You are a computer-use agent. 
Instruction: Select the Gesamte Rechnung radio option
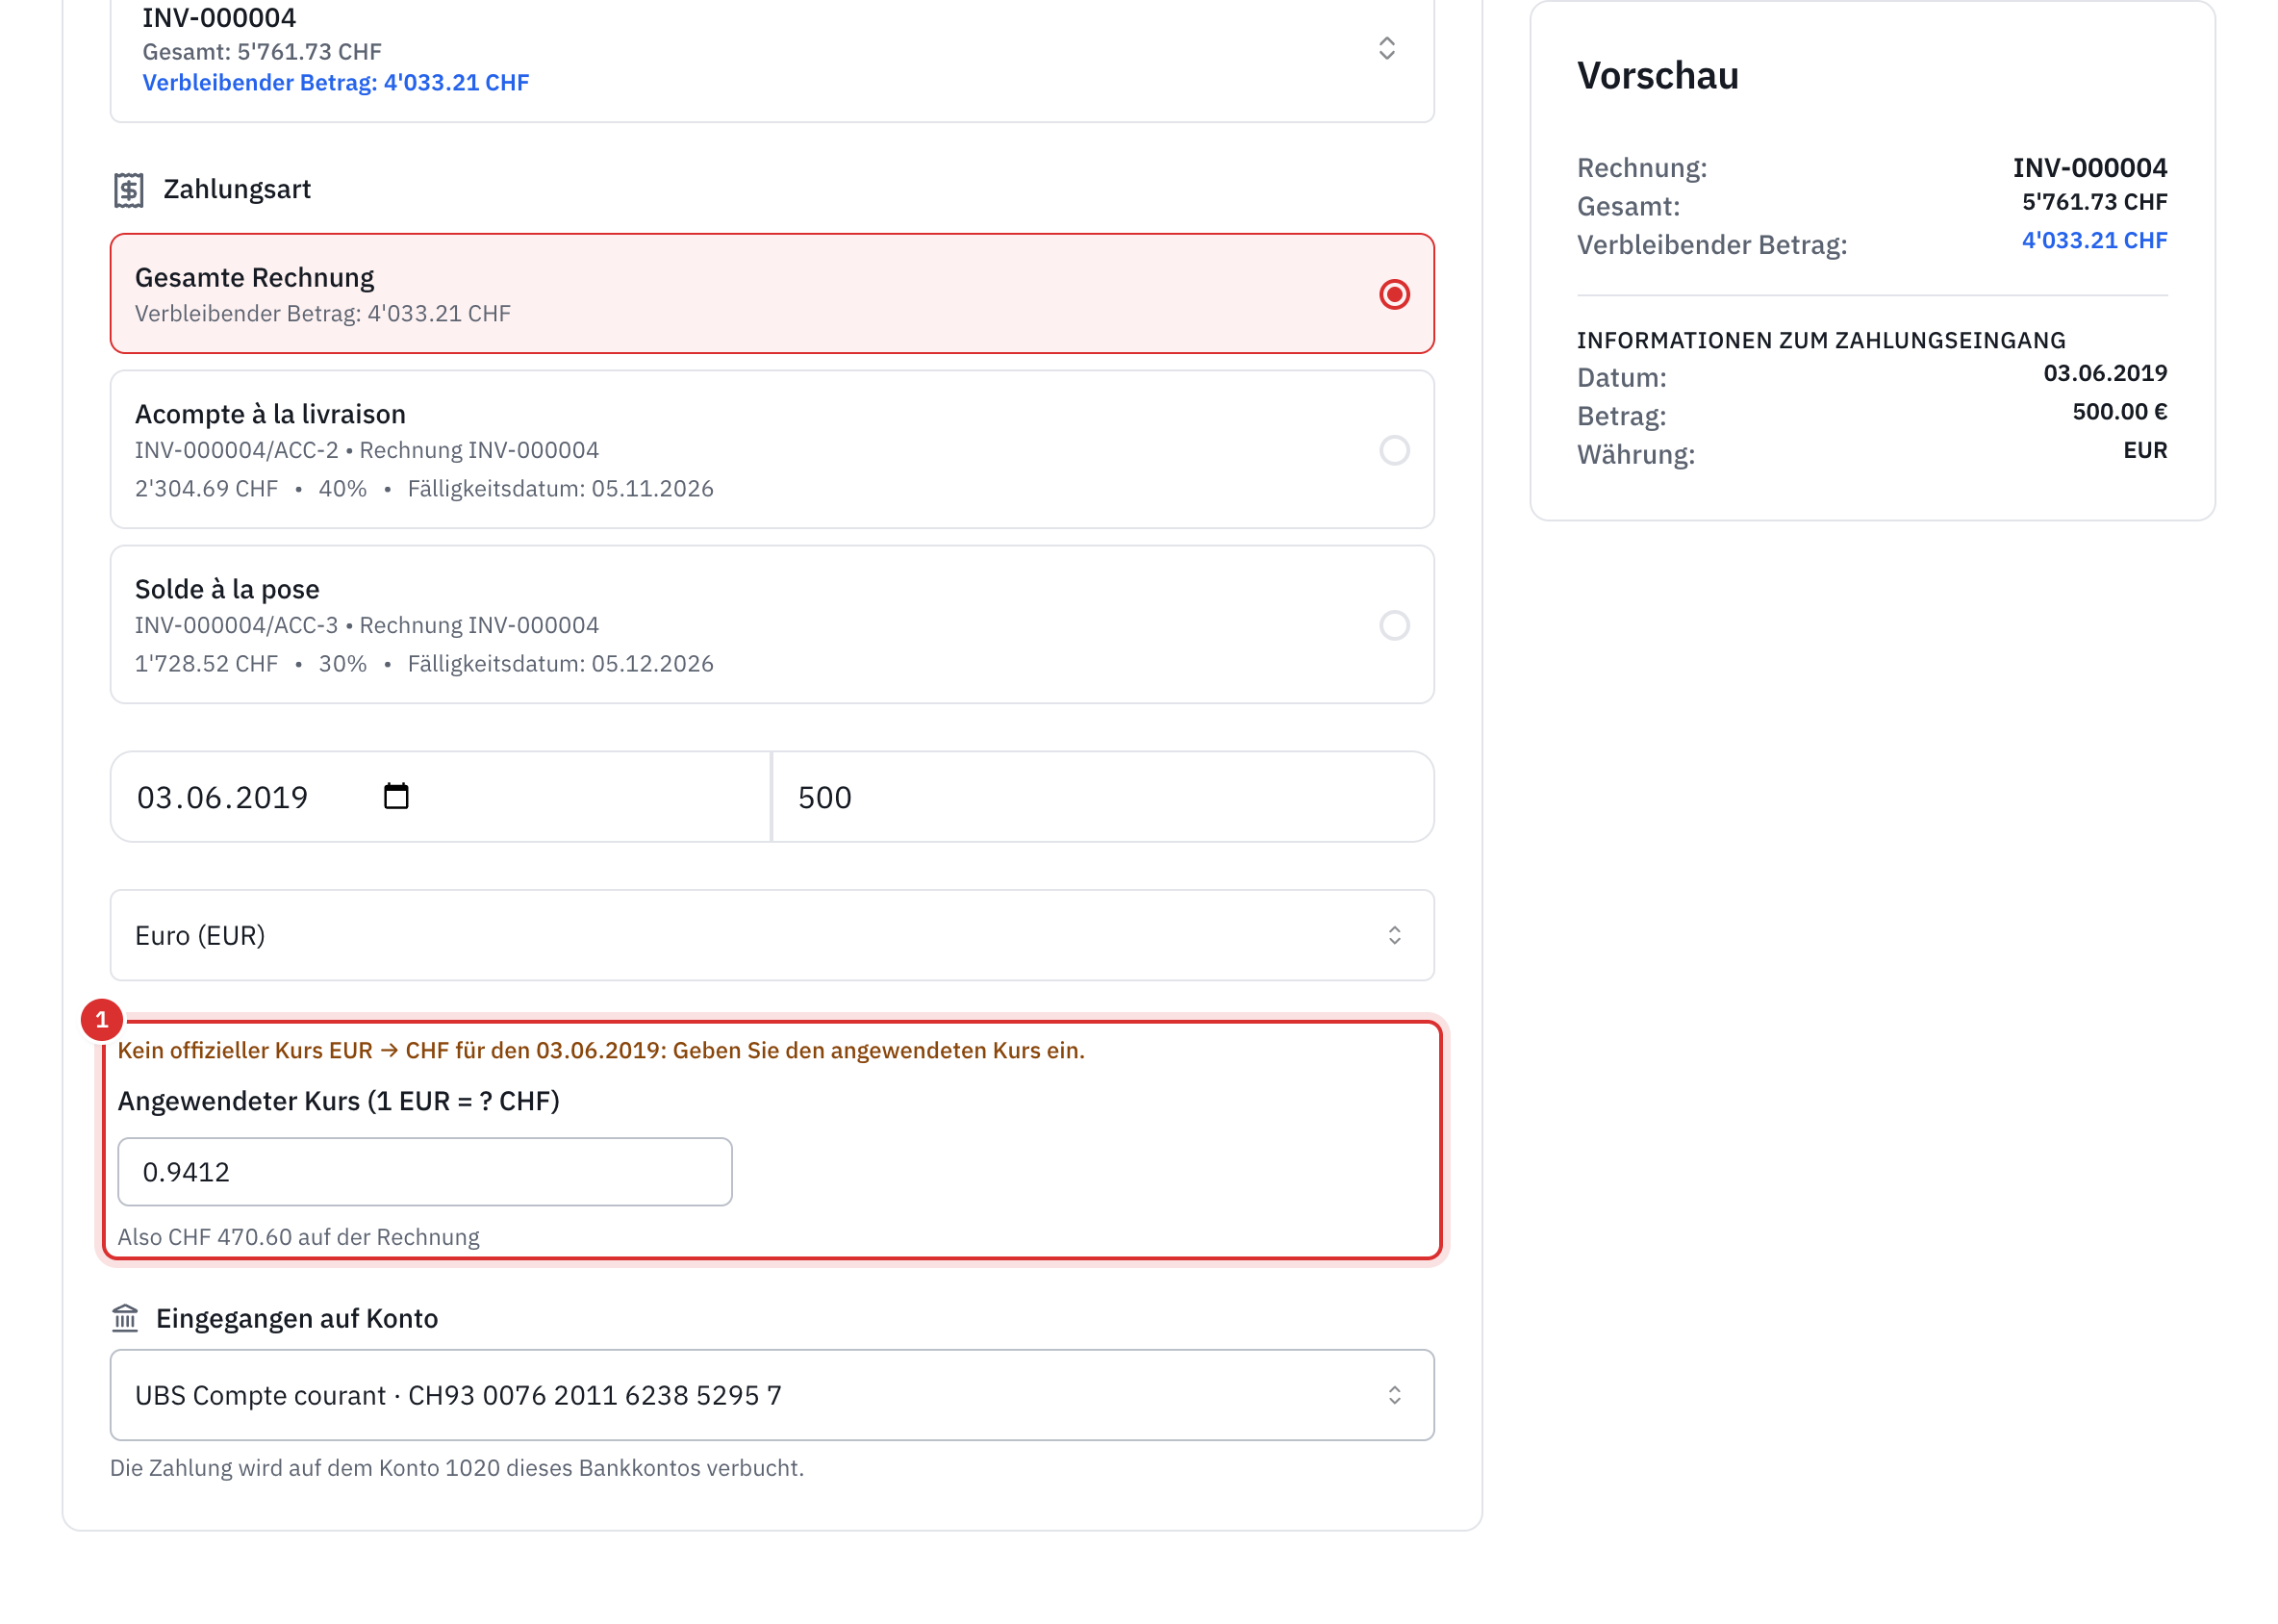pyautogui.click(x=1394, y=294)
